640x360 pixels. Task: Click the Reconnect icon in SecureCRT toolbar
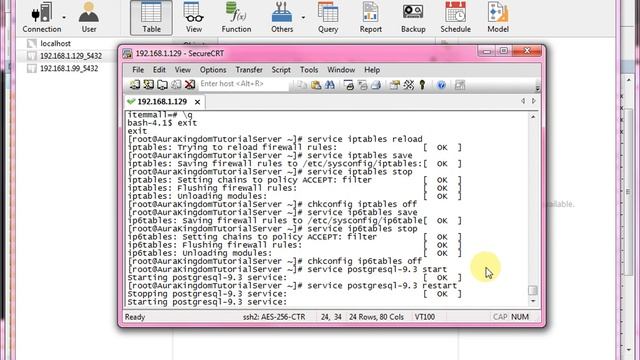coord(176,84)
